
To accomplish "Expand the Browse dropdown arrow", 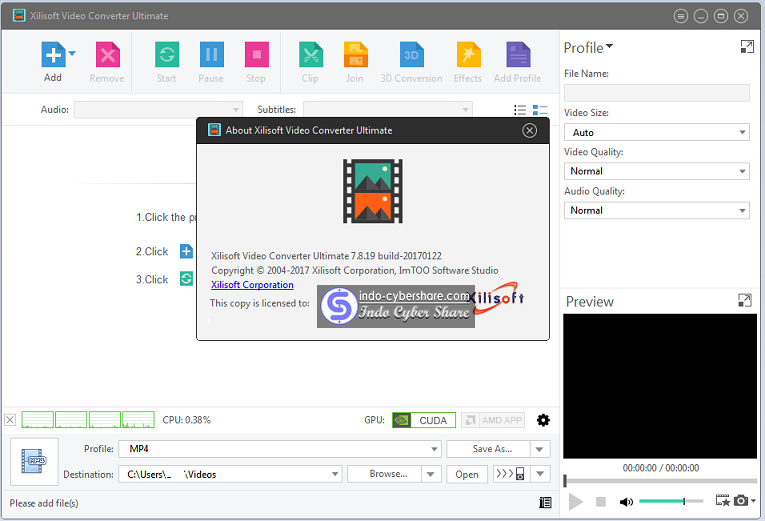I will tap(431, 474).
